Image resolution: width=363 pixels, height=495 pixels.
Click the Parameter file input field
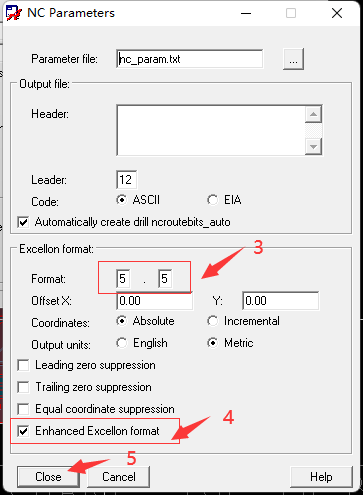point(189,59)
